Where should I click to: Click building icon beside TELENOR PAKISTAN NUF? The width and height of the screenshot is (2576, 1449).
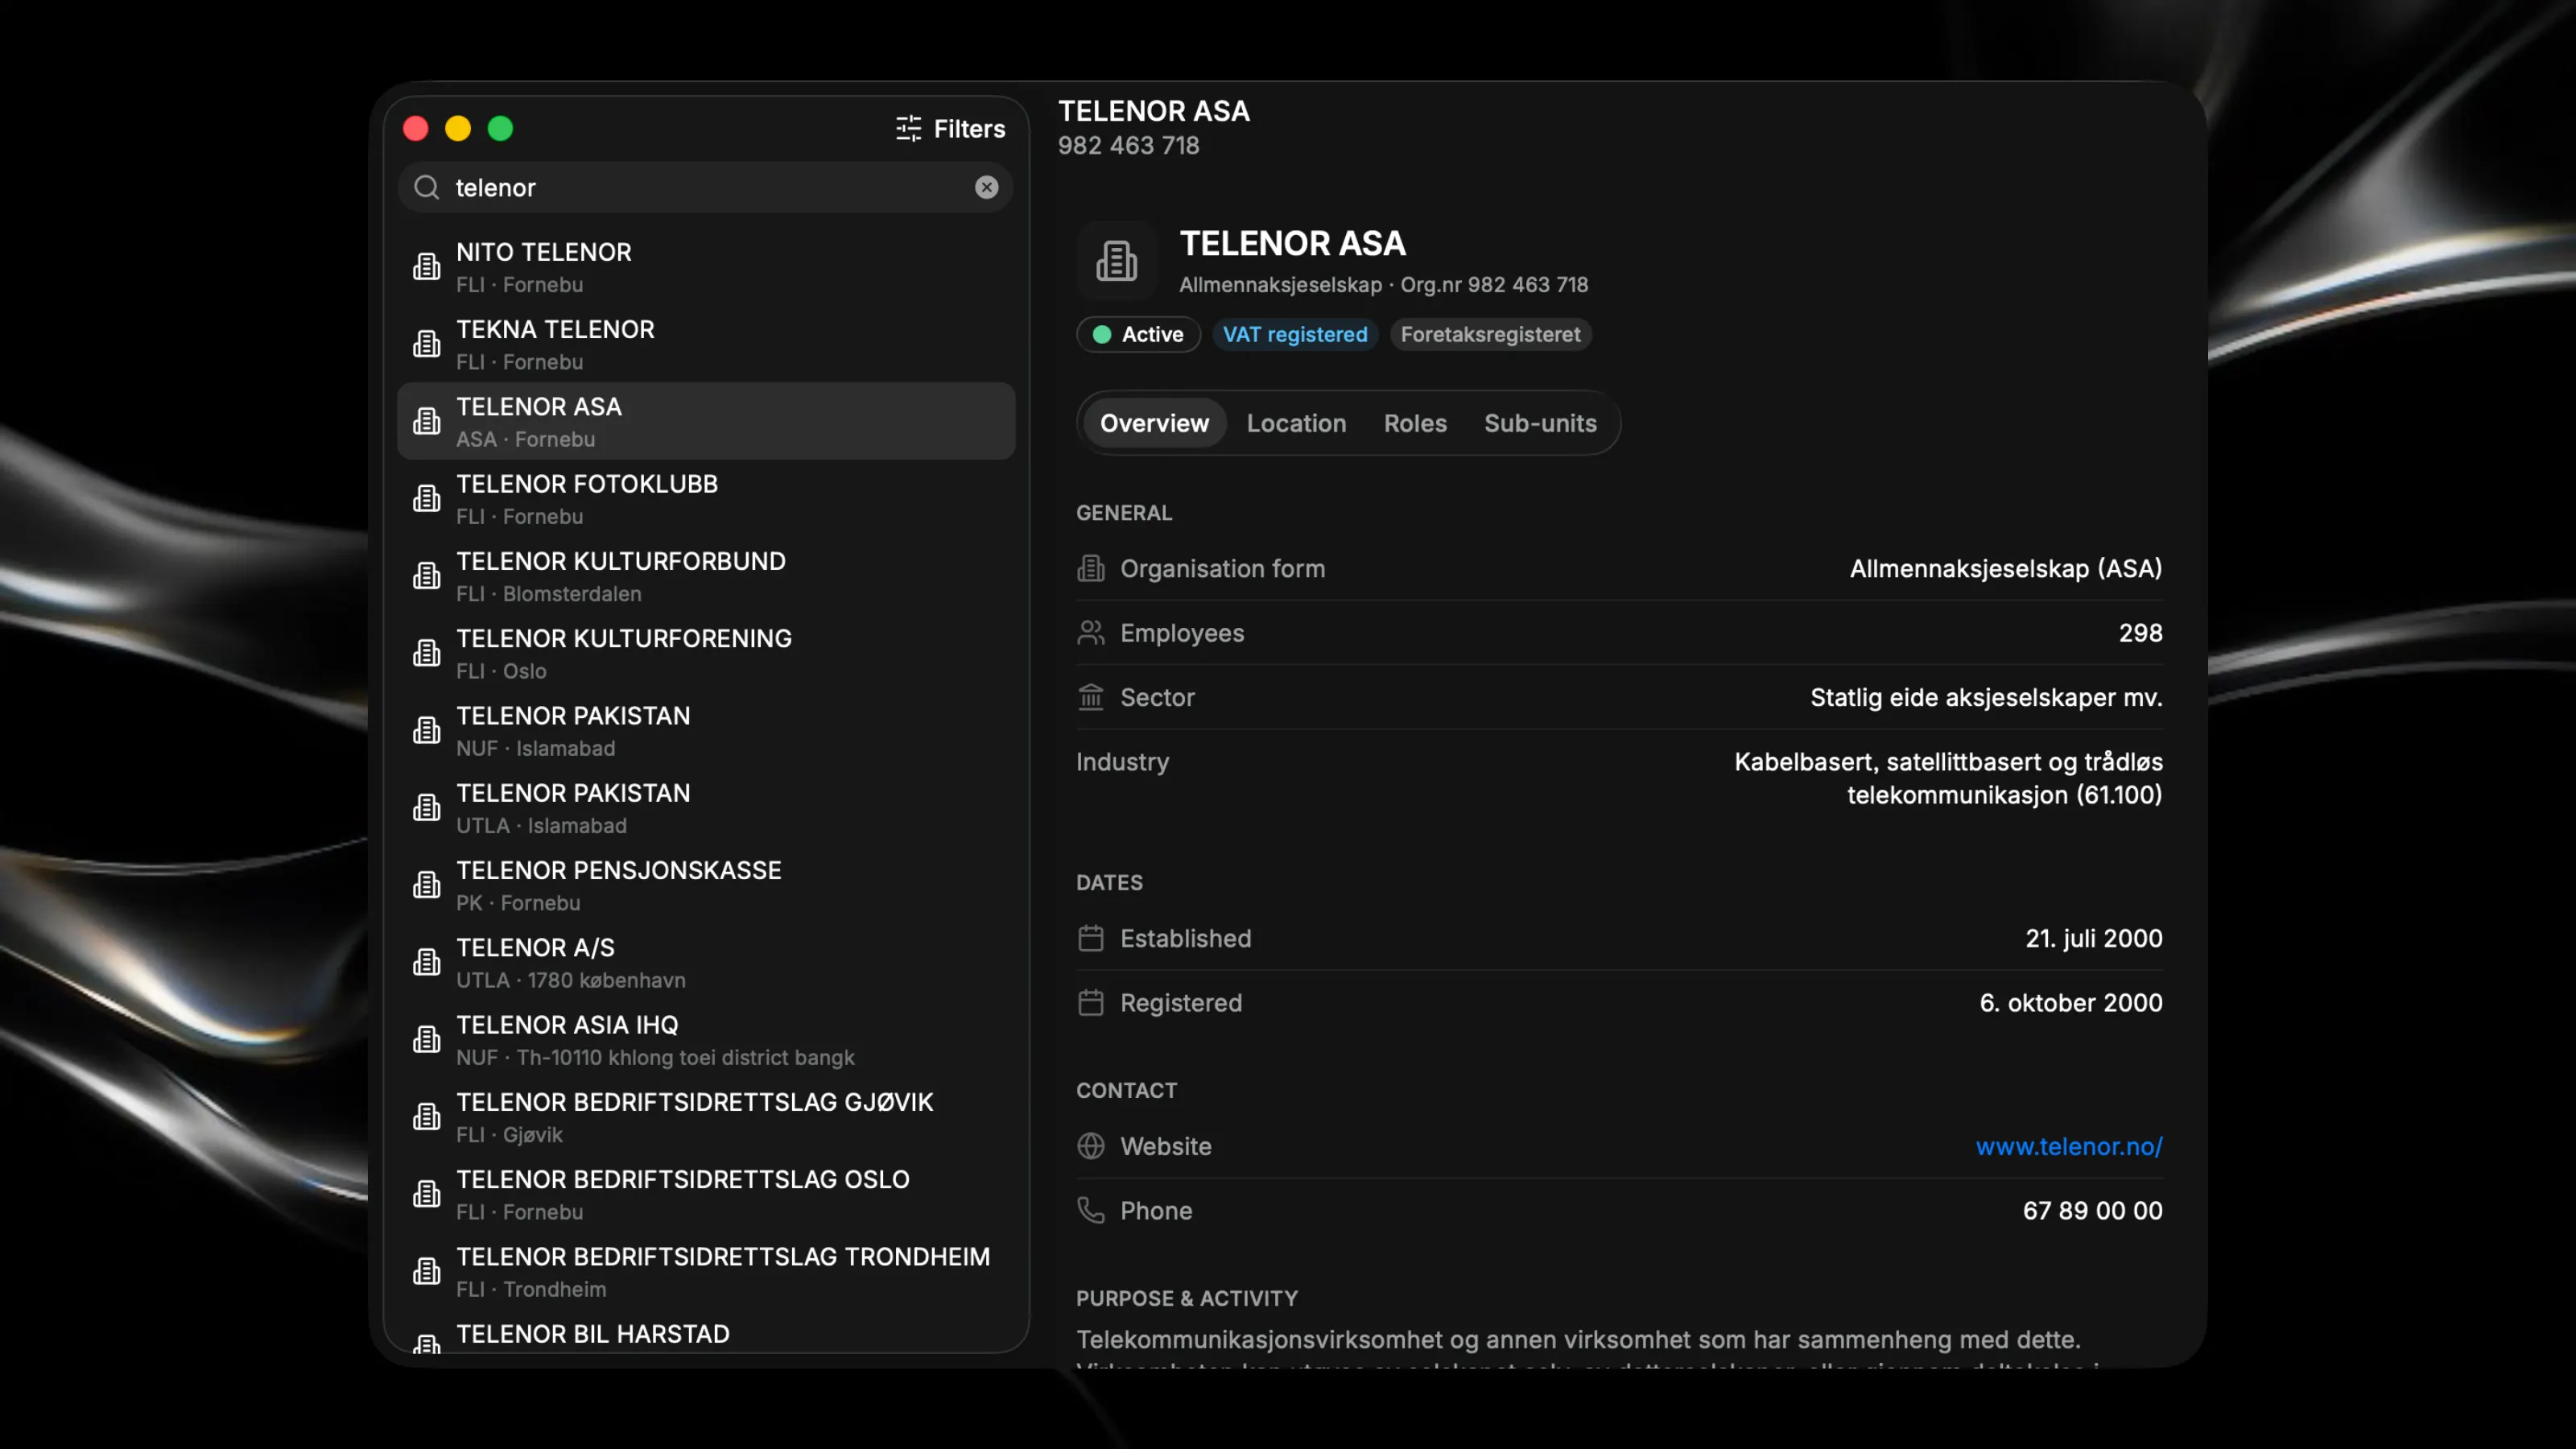click(x=427, y=730)
